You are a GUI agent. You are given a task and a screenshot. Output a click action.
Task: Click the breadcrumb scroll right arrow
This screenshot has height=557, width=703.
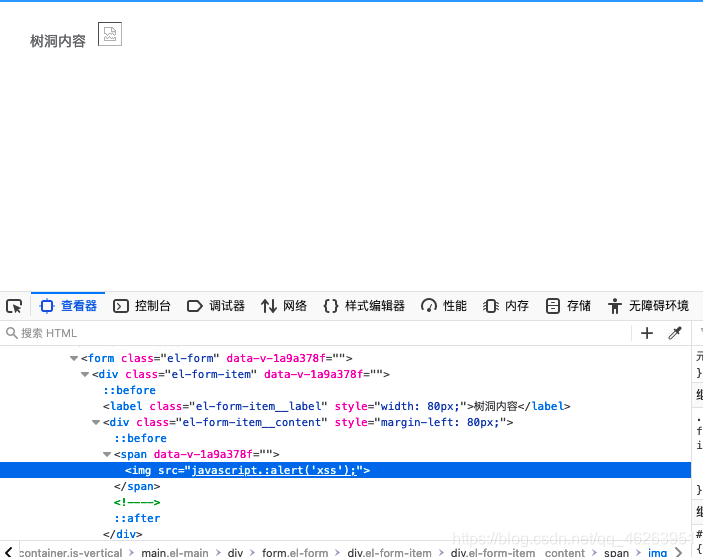pyautogui.click(x=679, y=552)
